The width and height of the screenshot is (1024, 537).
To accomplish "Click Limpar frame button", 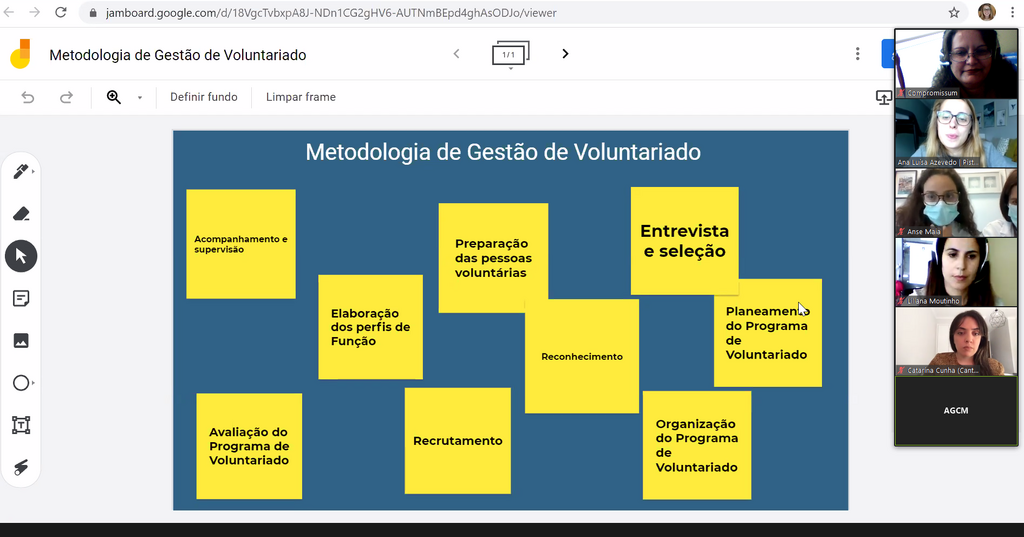I will coord(301,97).
